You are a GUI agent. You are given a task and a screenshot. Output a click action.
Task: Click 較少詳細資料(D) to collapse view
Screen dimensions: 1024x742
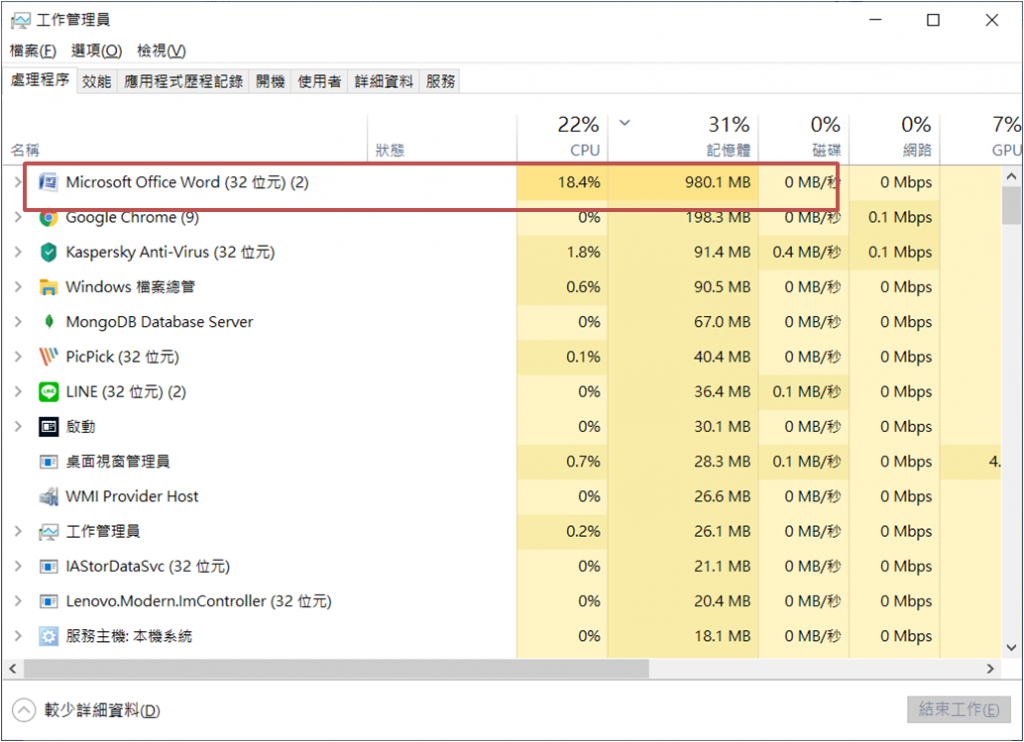click(x=102, y=710)
